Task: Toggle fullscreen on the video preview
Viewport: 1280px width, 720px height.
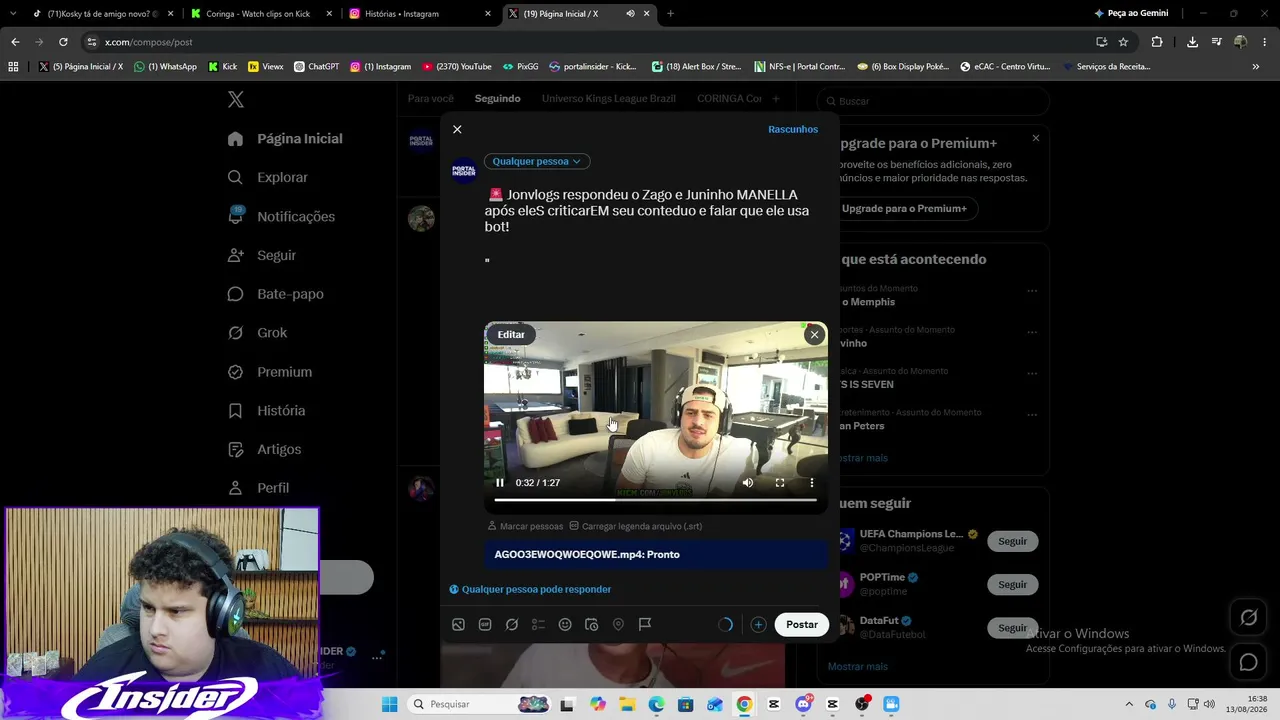Action: coord(780,483)
